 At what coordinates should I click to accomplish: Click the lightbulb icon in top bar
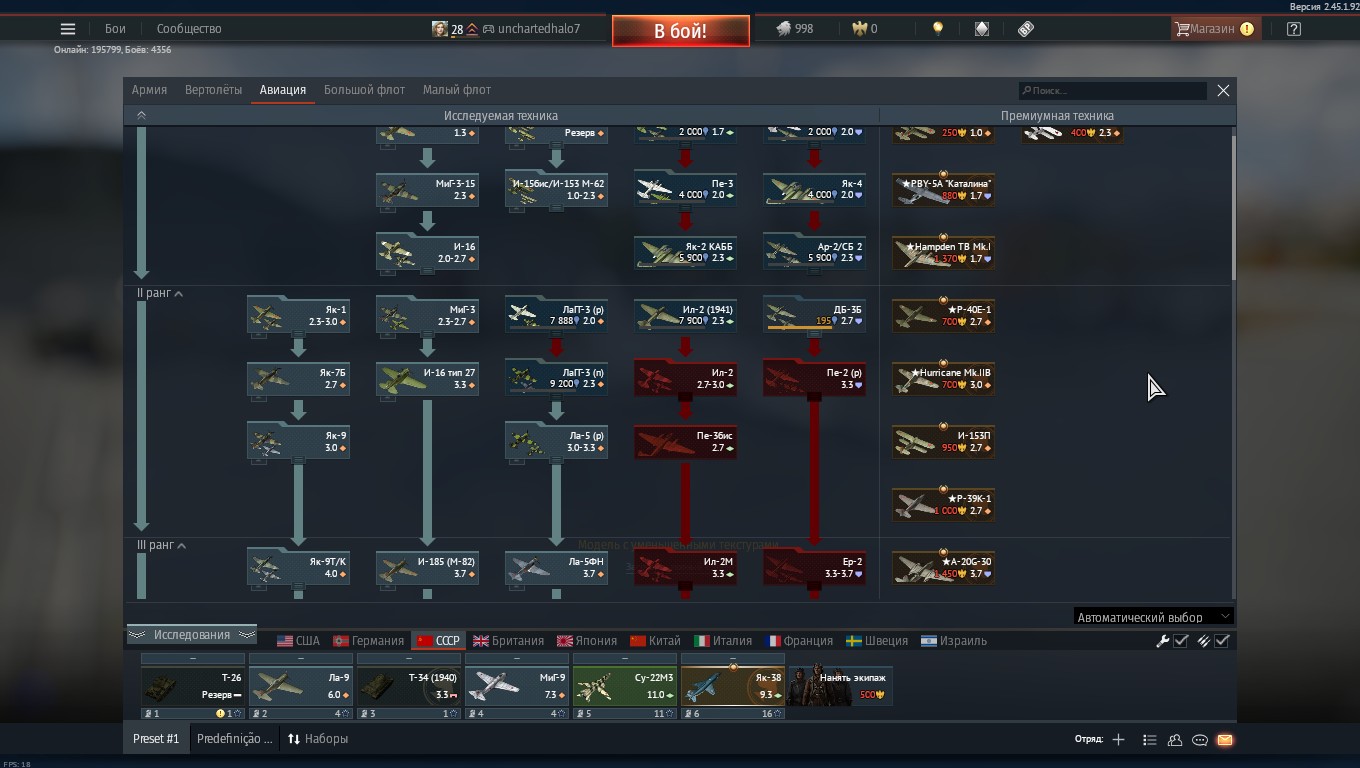[x=937, y=29]
